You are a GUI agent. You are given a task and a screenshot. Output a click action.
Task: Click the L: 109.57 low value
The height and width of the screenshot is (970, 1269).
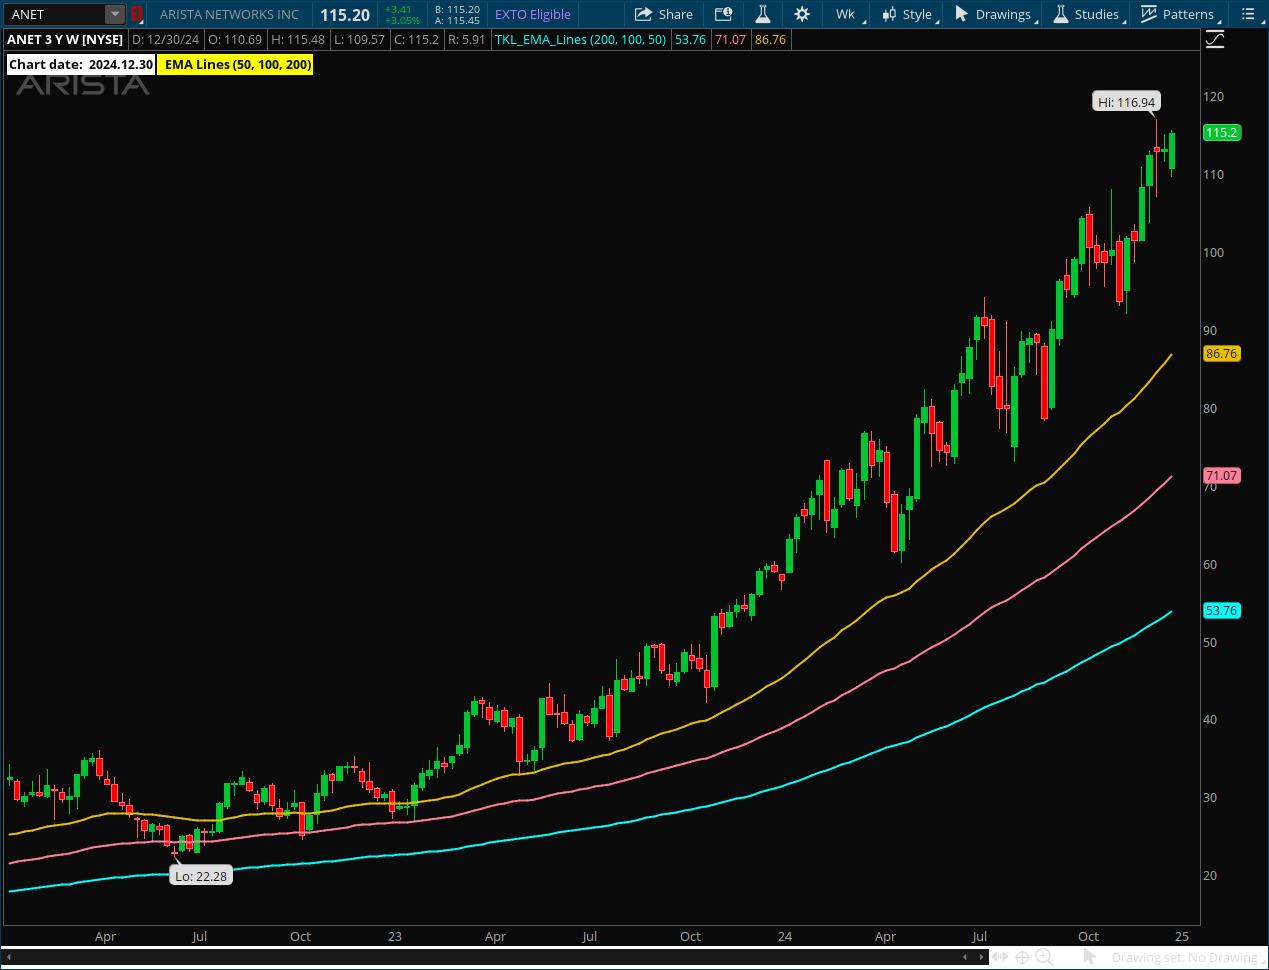[x=359, y=39]
